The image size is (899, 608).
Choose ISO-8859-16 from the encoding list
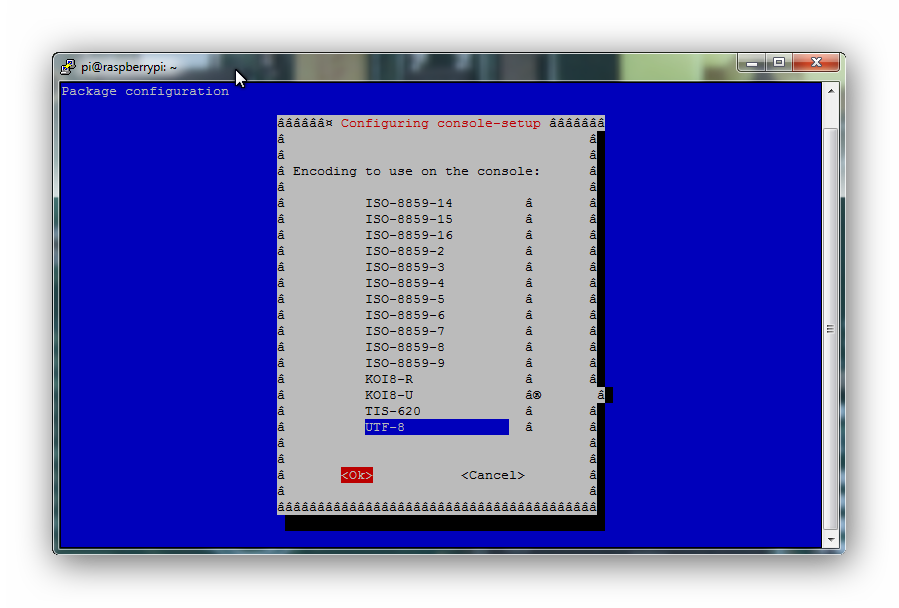(x=408, y=235)
